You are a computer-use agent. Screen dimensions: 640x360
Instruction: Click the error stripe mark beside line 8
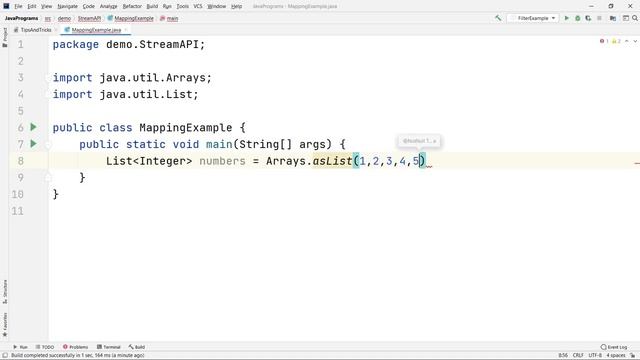point(637,163)
